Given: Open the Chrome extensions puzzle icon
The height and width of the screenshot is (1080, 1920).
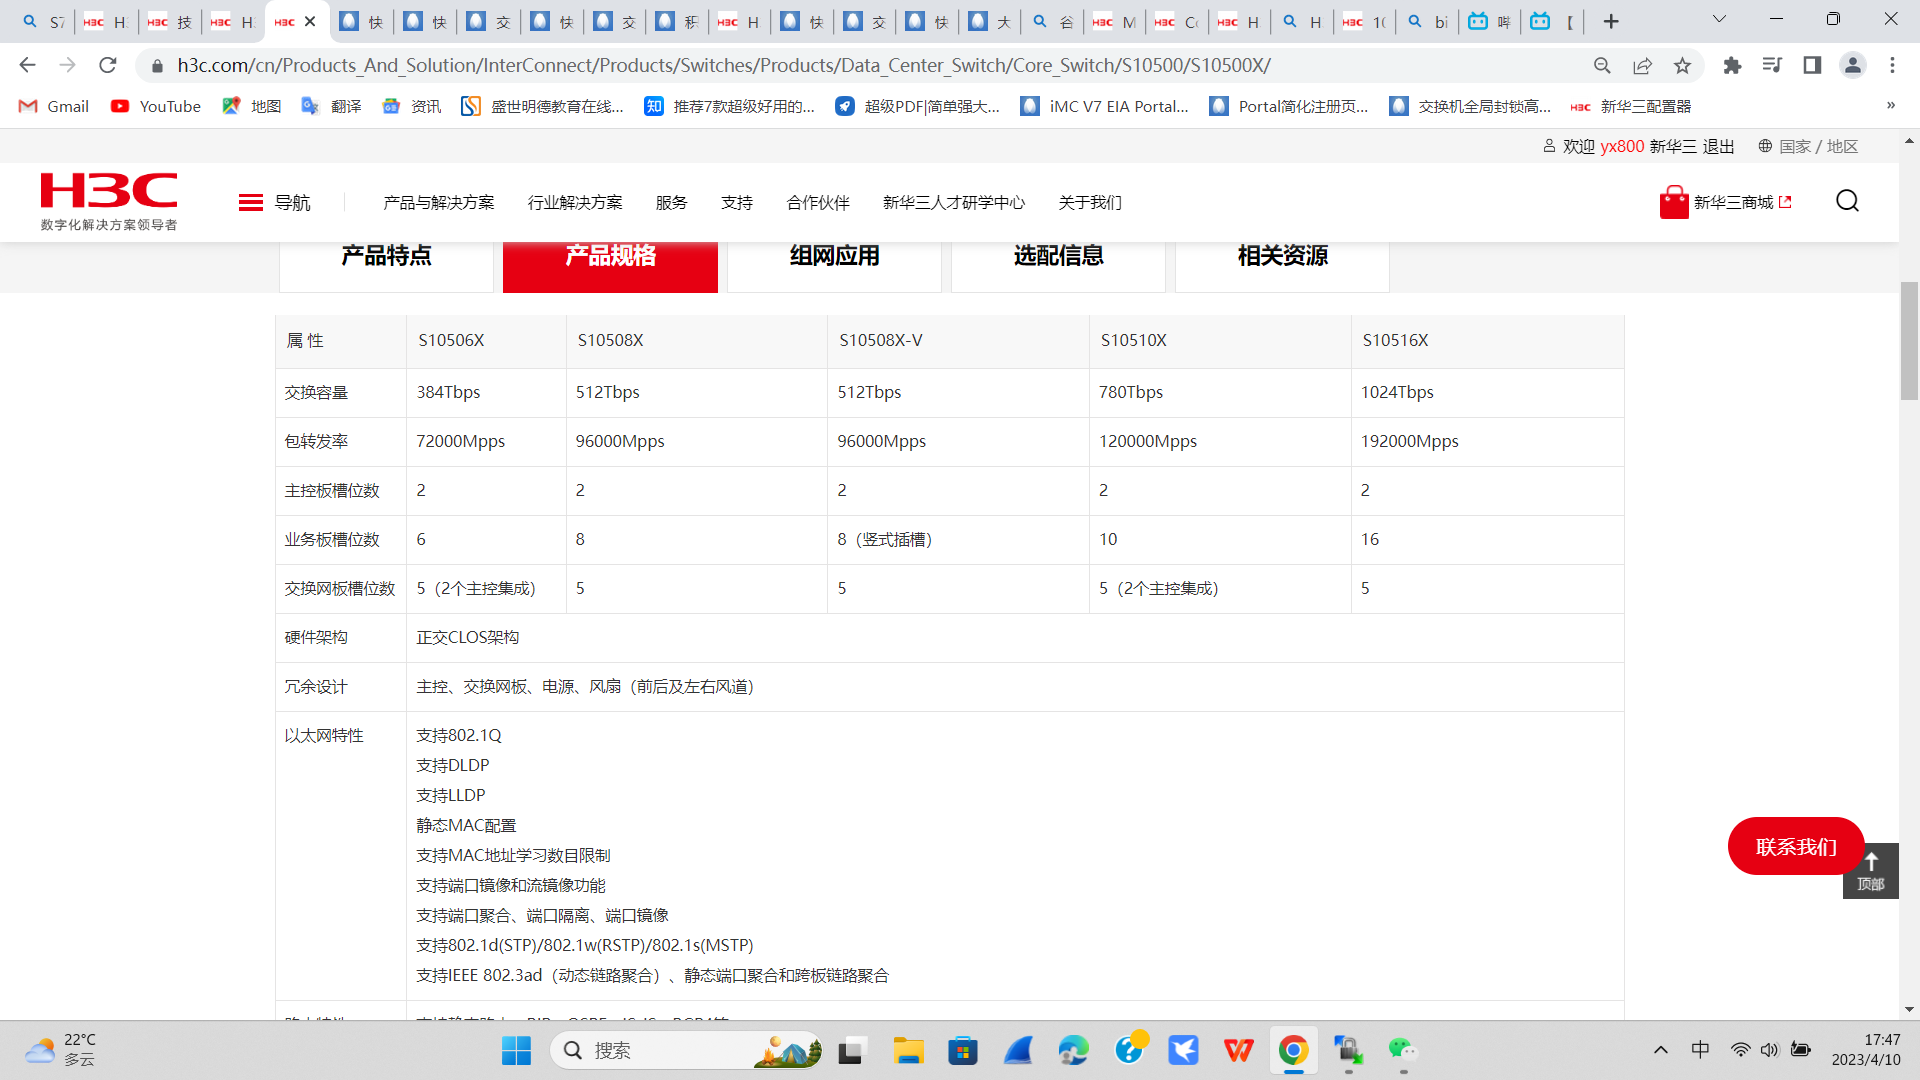Looking at the screenshot, I should 1732,65.
